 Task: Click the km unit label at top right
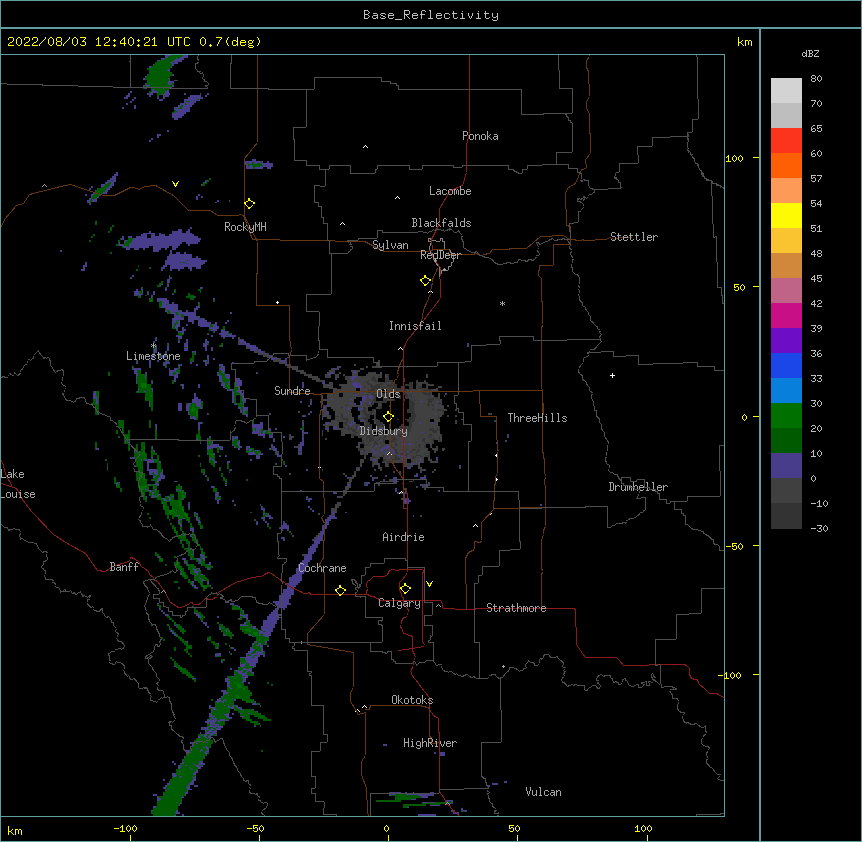744,42
